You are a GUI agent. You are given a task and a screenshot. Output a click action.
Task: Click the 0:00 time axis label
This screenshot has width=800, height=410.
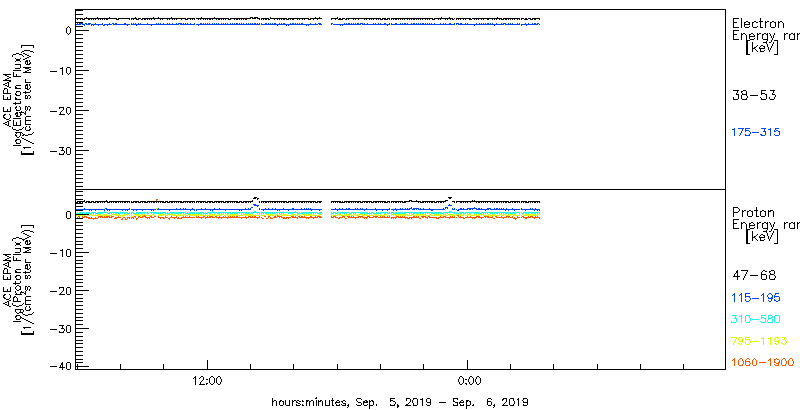[x=468, y=380]
